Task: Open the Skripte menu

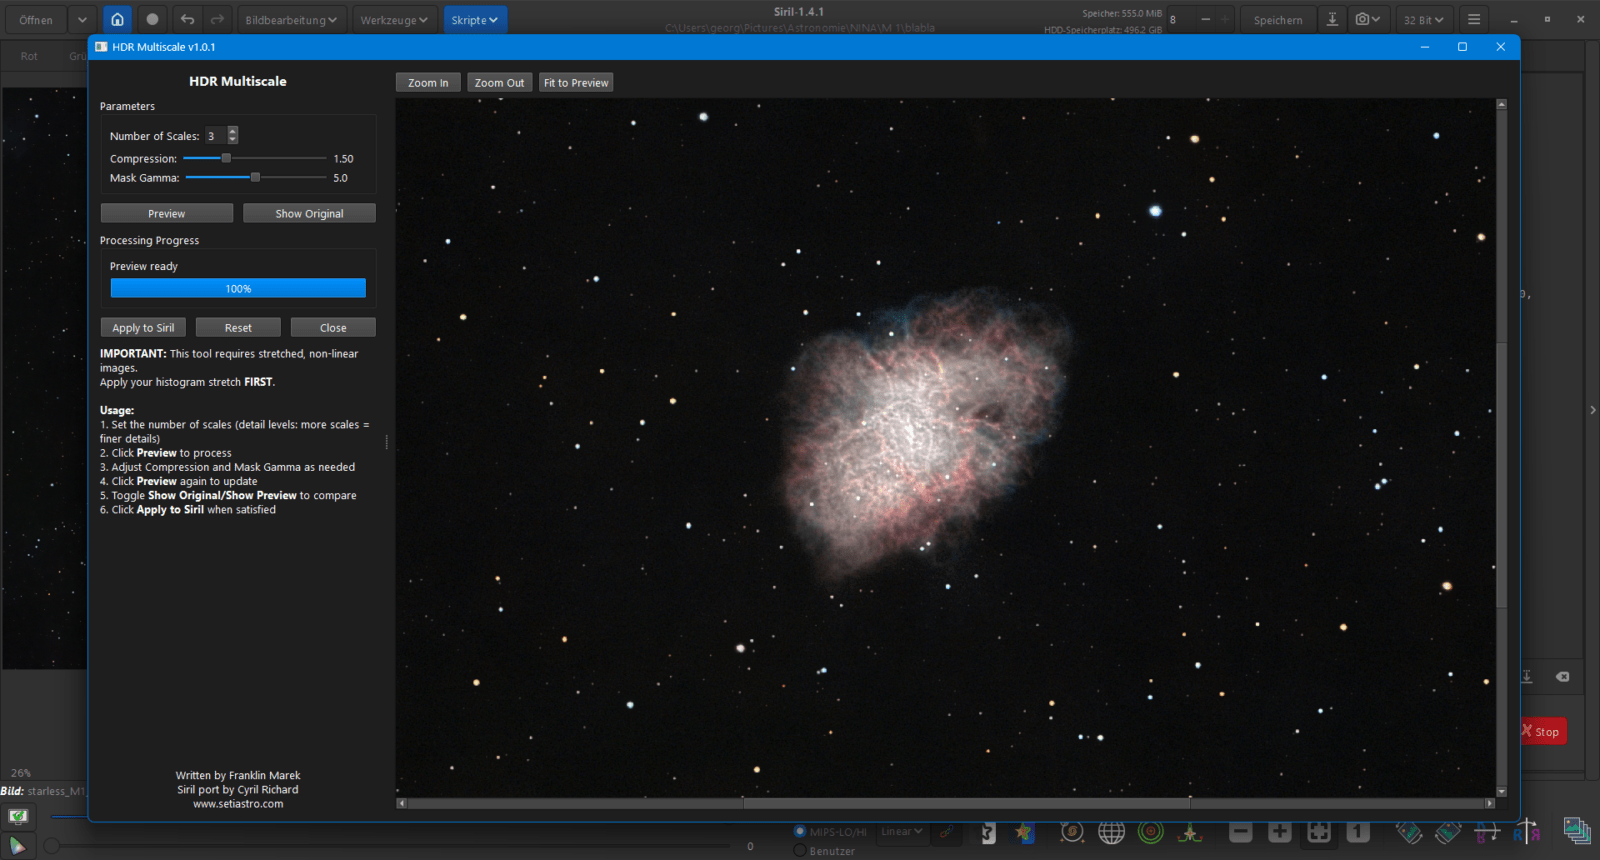Action: pos(474,19)
